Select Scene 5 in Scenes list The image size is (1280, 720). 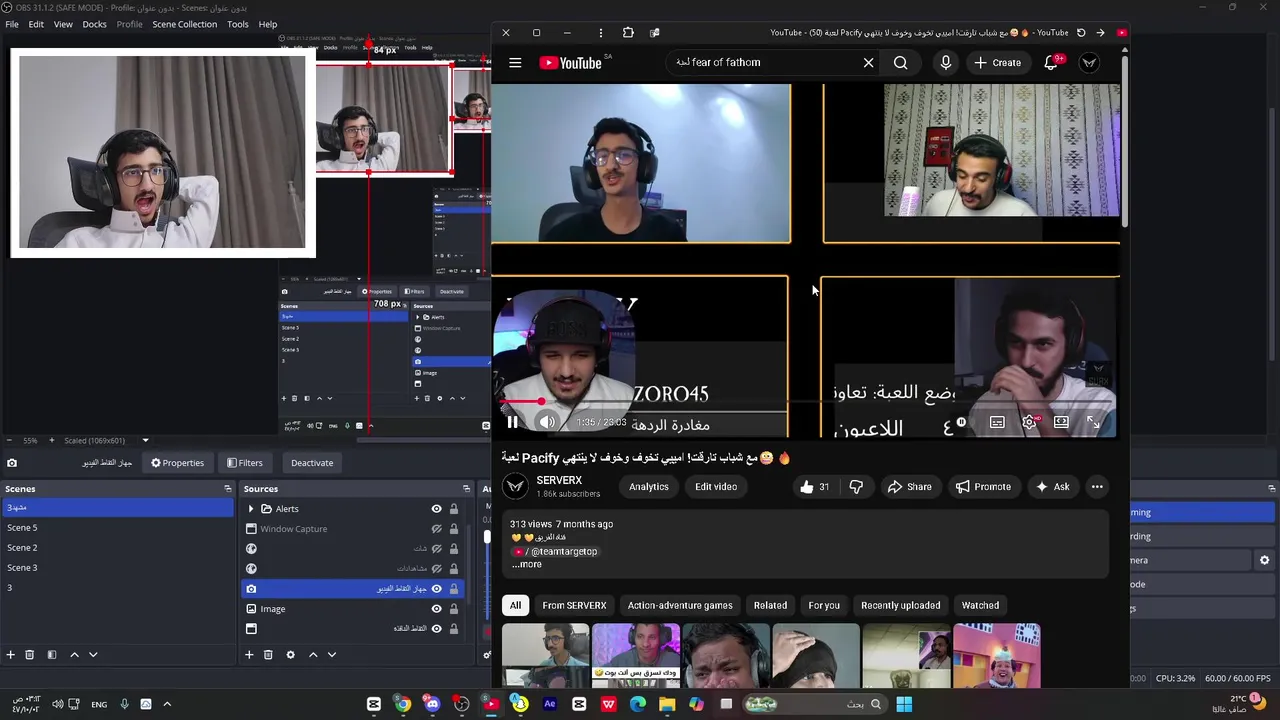(x=117, y=528)
